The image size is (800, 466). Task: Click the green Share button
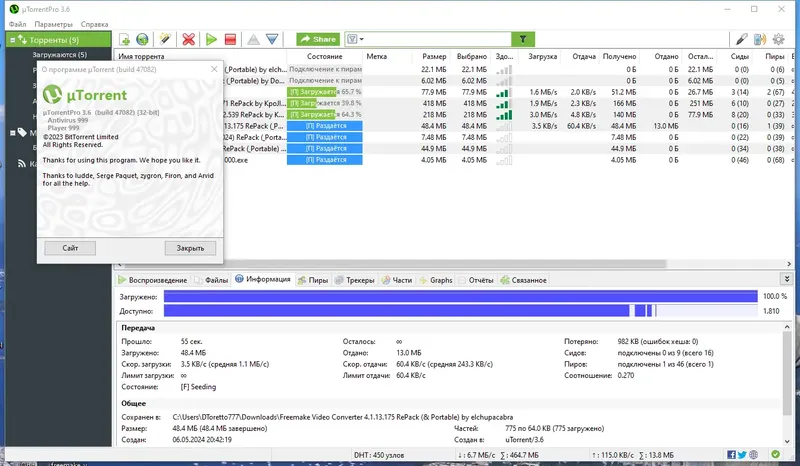[318, 39]
